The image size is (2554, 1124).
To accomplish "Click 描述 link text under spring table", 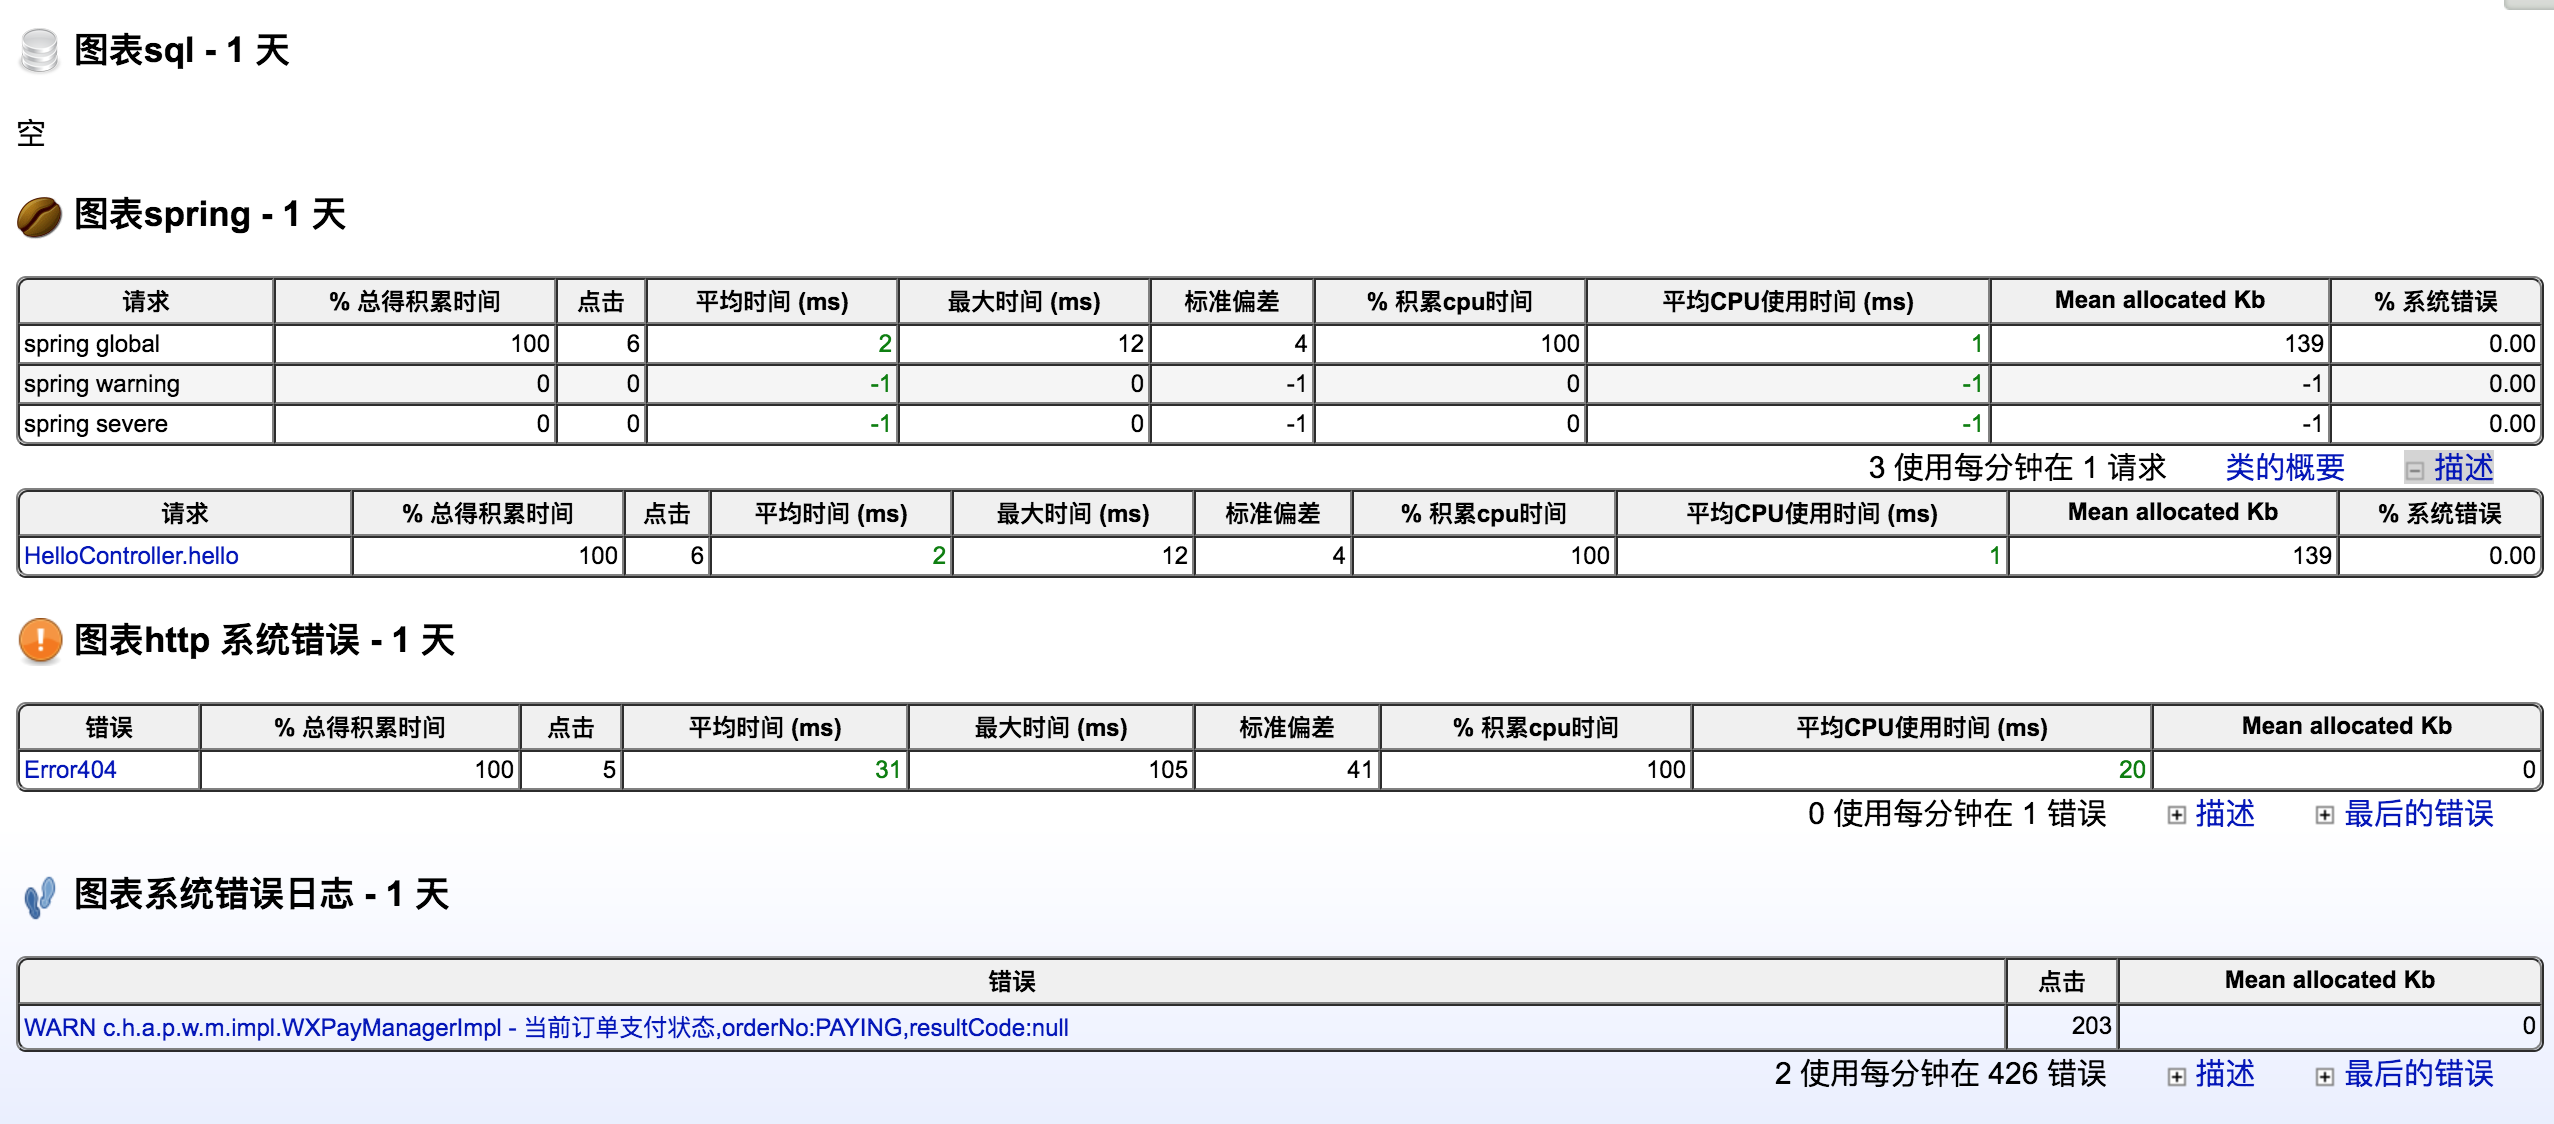I will 2464,467.
